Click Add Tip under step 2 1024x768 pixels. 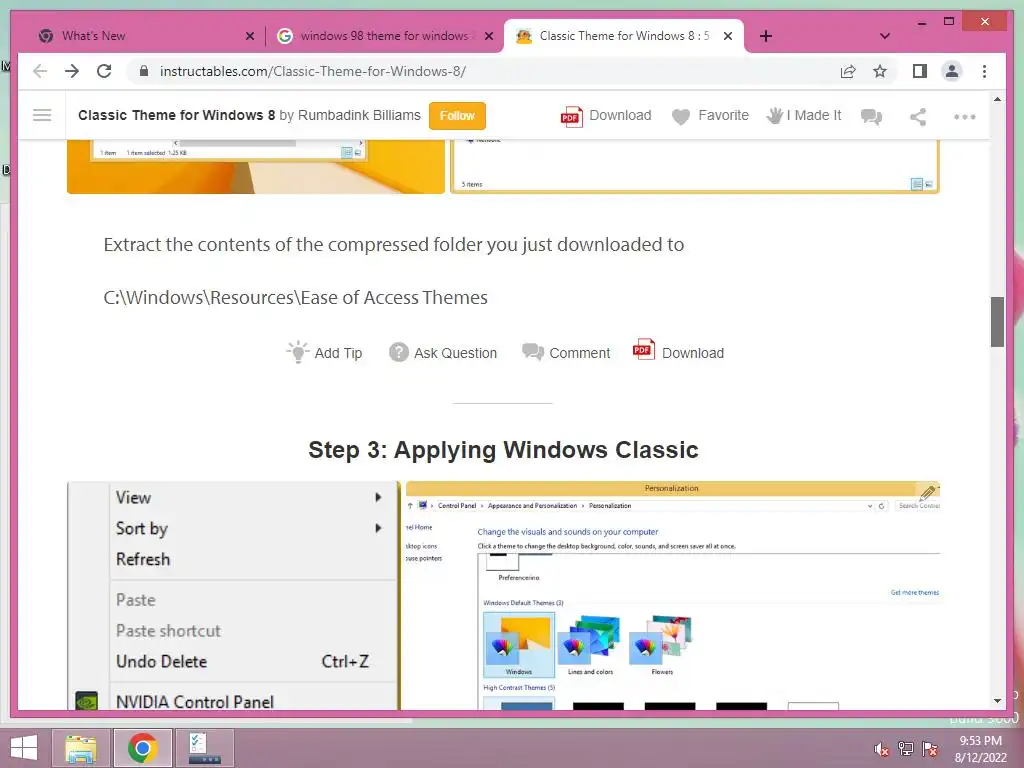coord(324,353)
